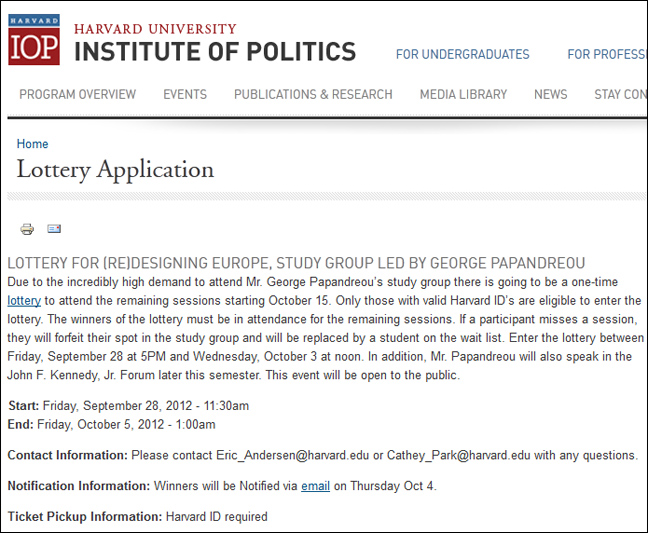Screen dimensions: 648x533
Task: Open the For Professionals menu at top right
Action: (x=606, y=55)
